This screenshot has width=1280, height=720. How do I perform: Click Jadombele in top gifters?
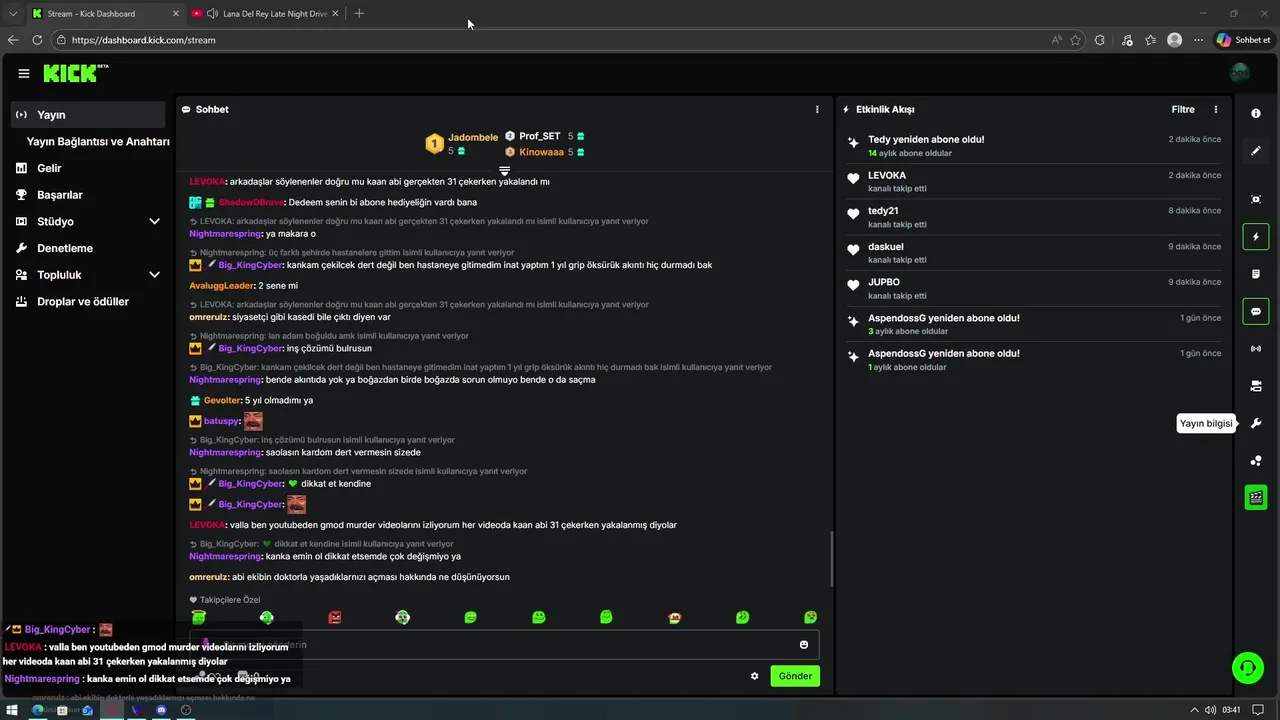pyautogui.click(x=473, y=137)
